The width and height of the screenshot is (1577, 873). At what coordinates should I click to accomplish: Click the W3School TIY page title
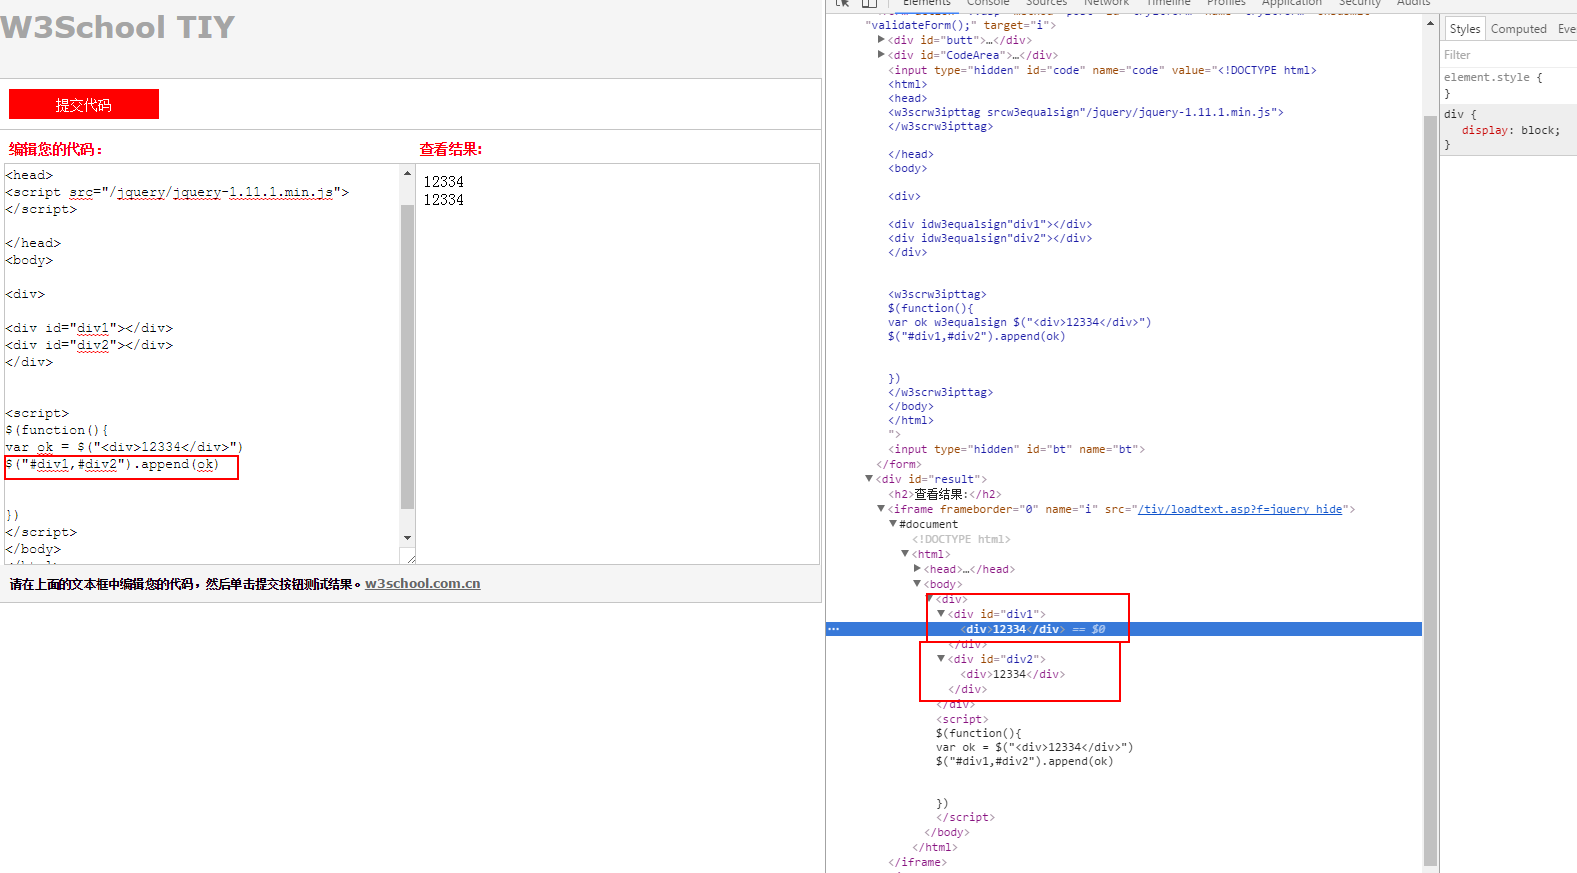[118, 27]
